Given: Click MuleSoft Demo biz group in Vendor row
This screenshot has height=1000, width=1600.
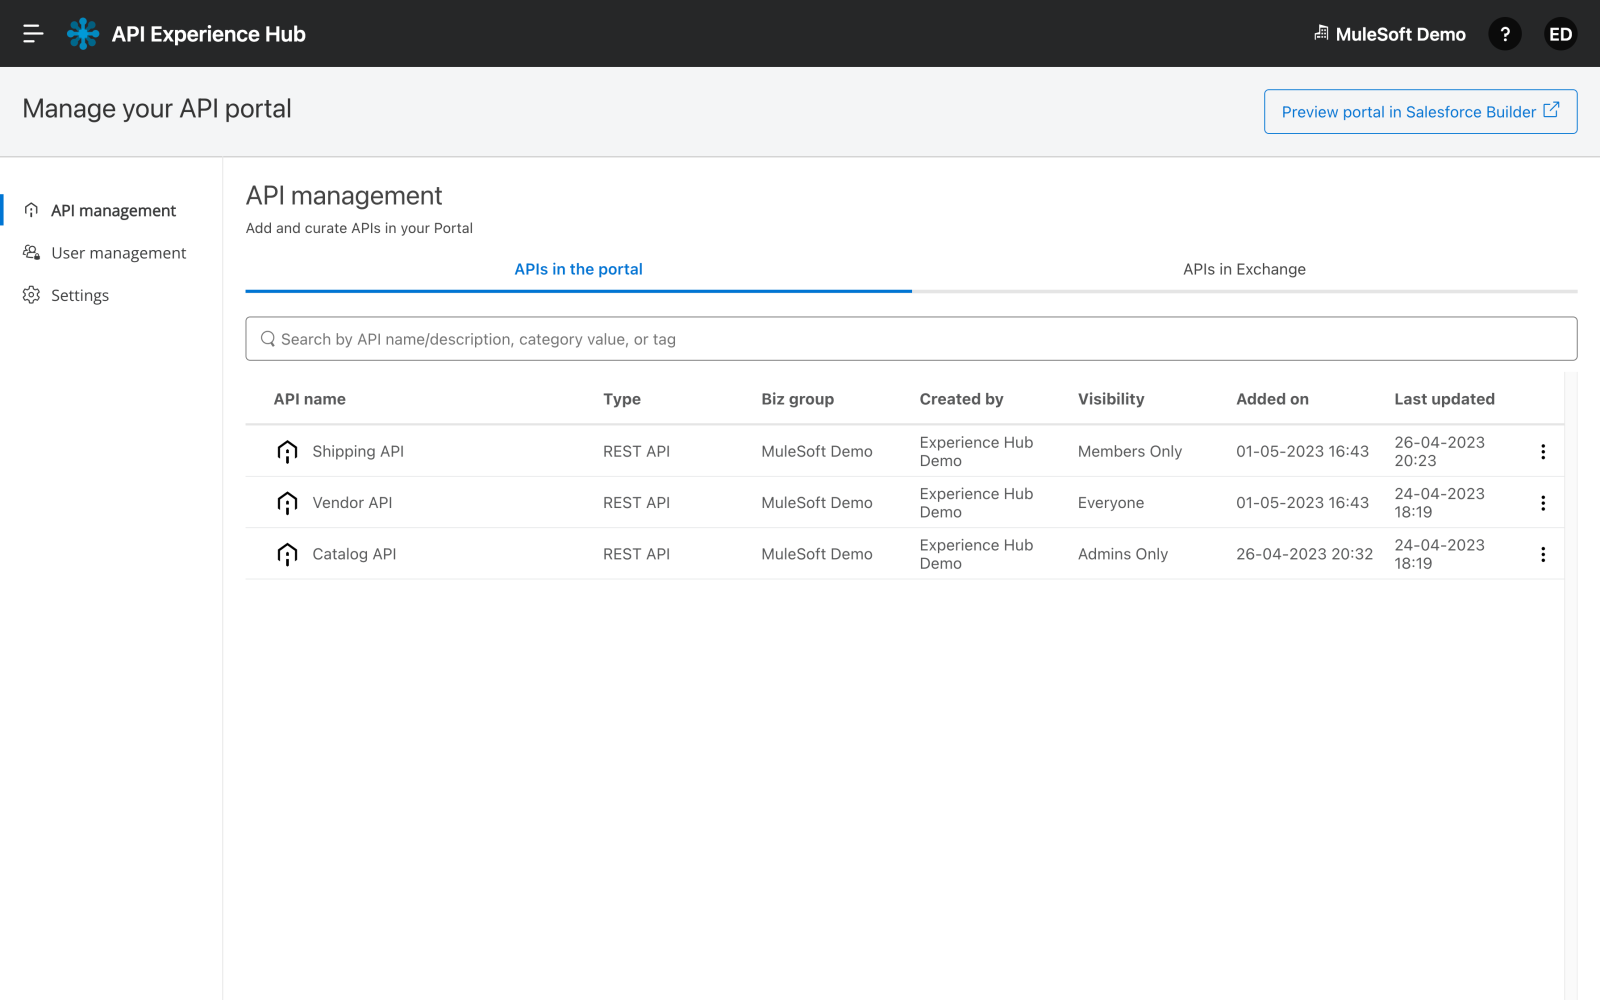Looking at the screenshot, I should (x=817, y=503).
